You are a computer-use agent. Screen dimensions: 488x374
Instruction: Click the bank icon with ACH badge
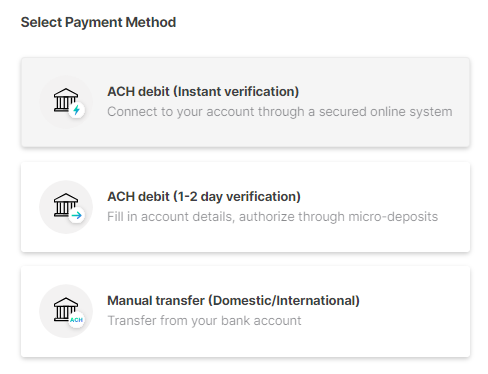point(66,309)
